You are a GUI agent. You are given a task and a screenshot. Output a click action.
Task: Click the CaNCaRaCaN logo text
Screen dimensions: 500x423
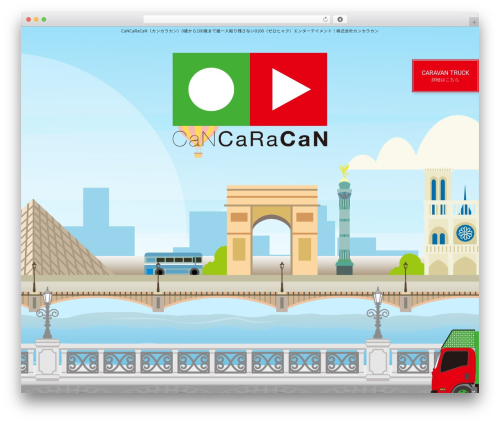(x=250, y=139)
